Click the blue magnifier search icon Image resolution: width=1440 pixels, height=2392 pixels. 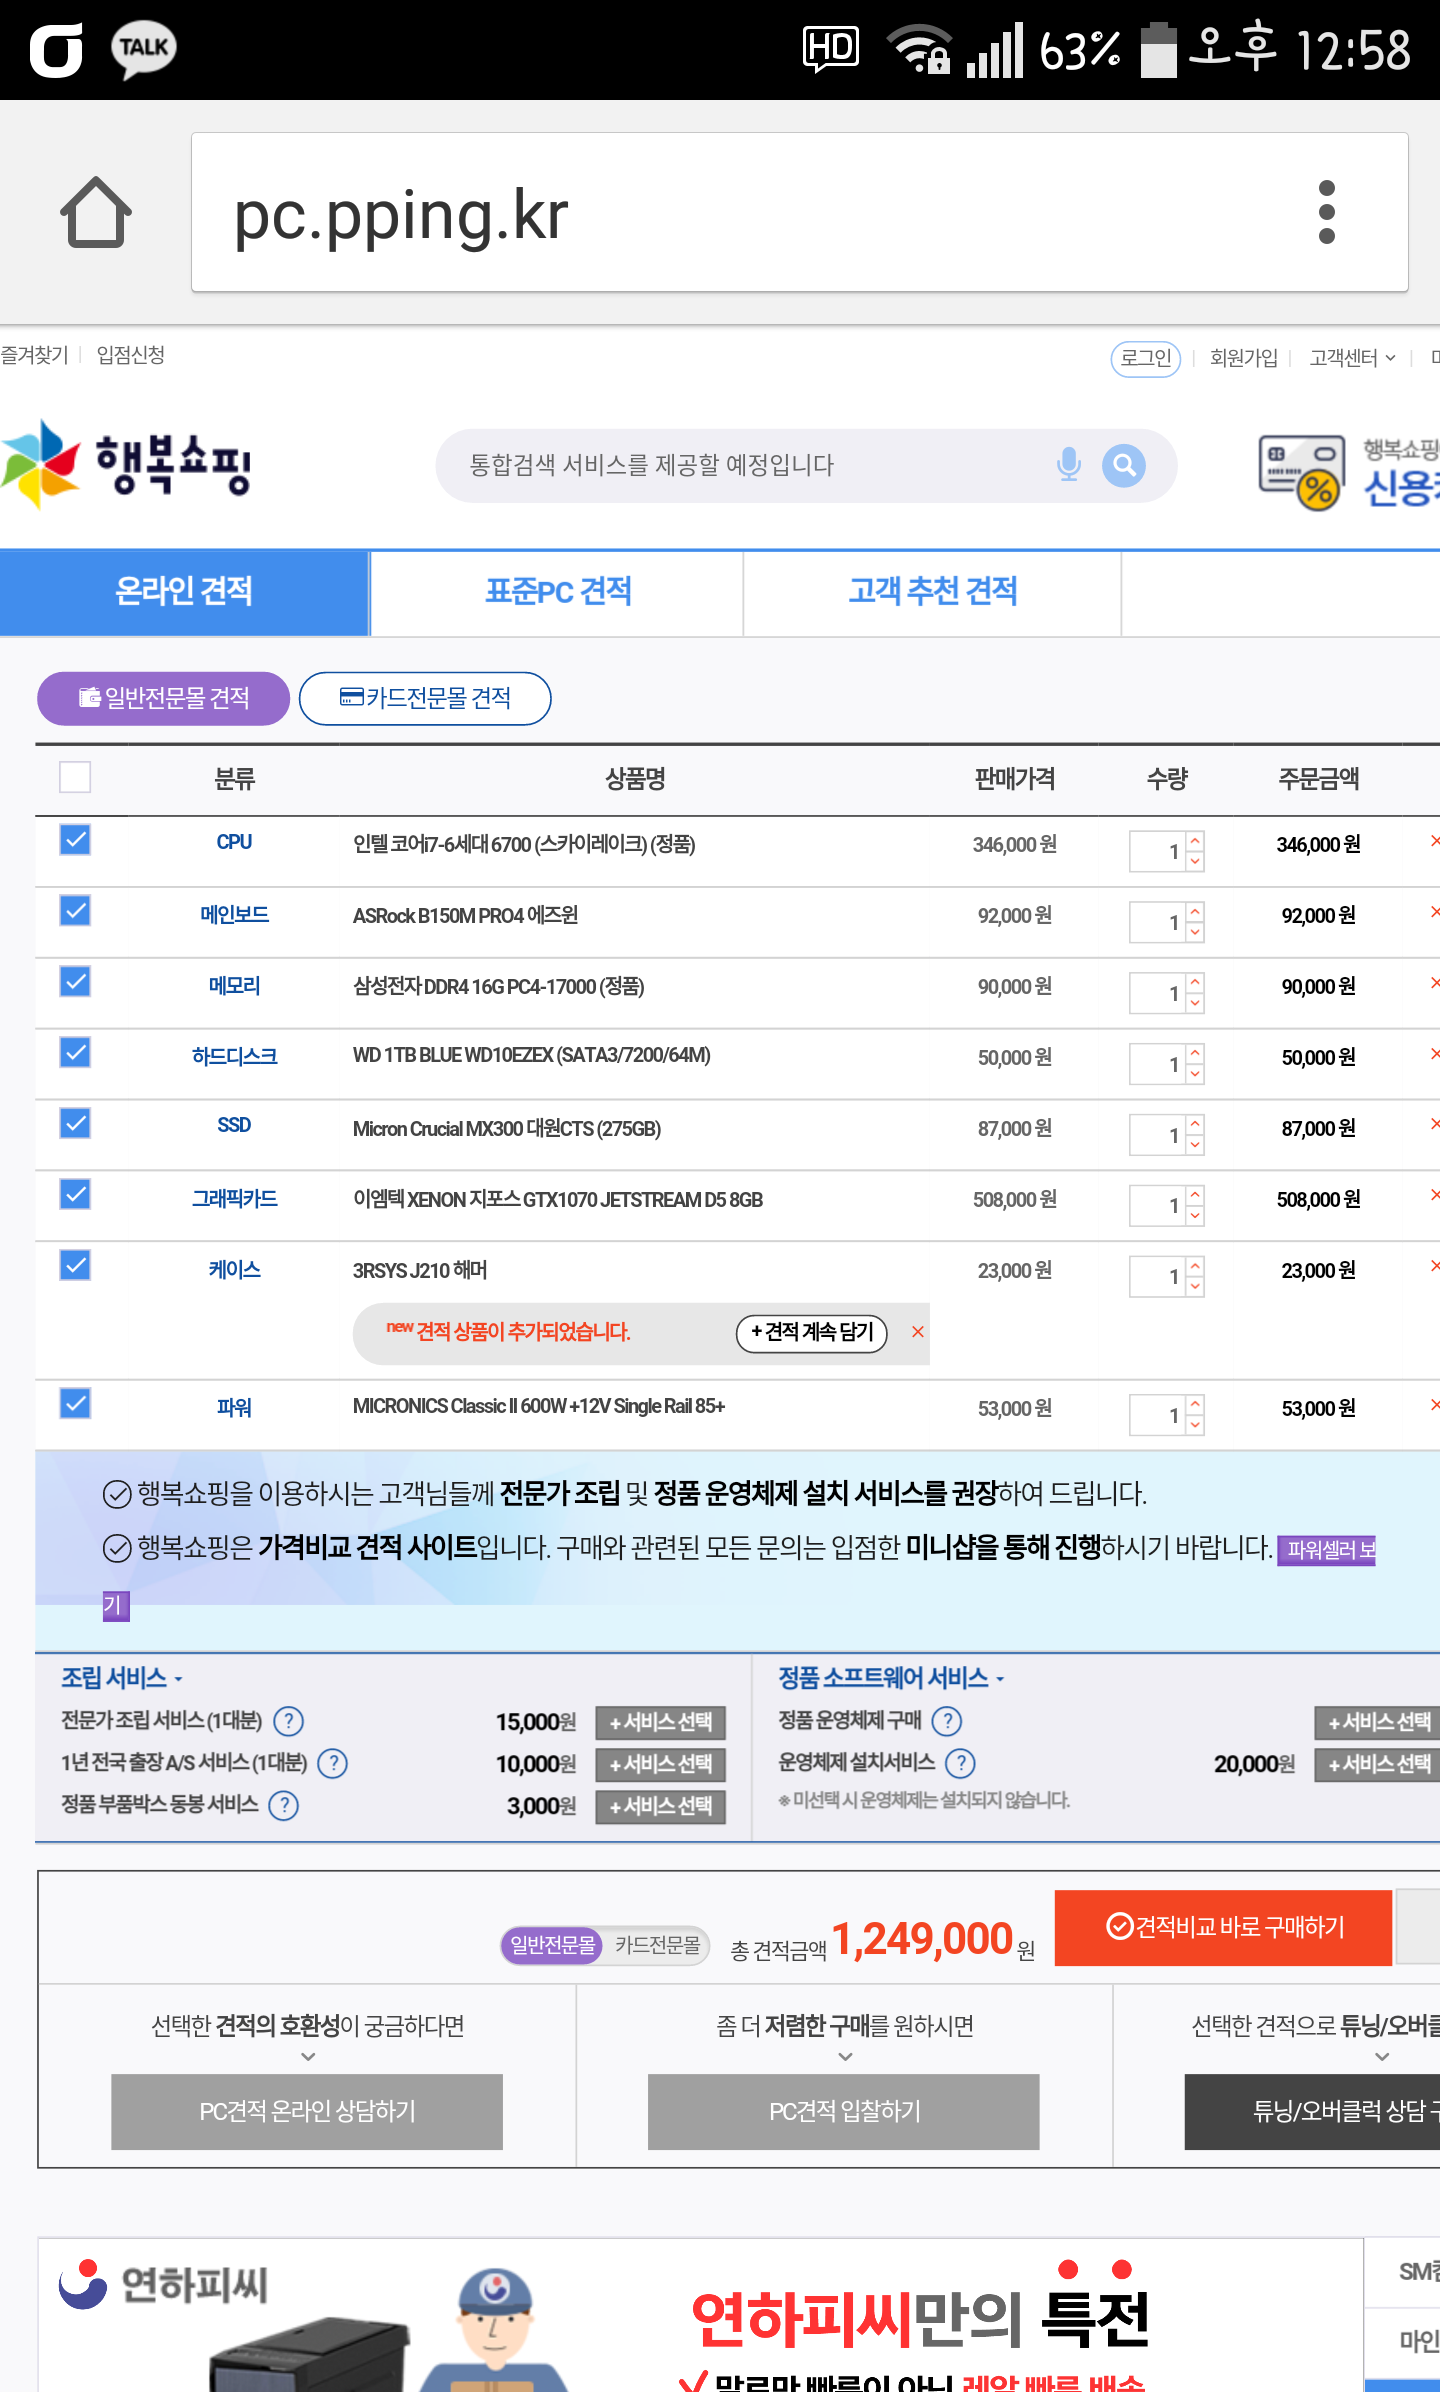click(1124, 465)
